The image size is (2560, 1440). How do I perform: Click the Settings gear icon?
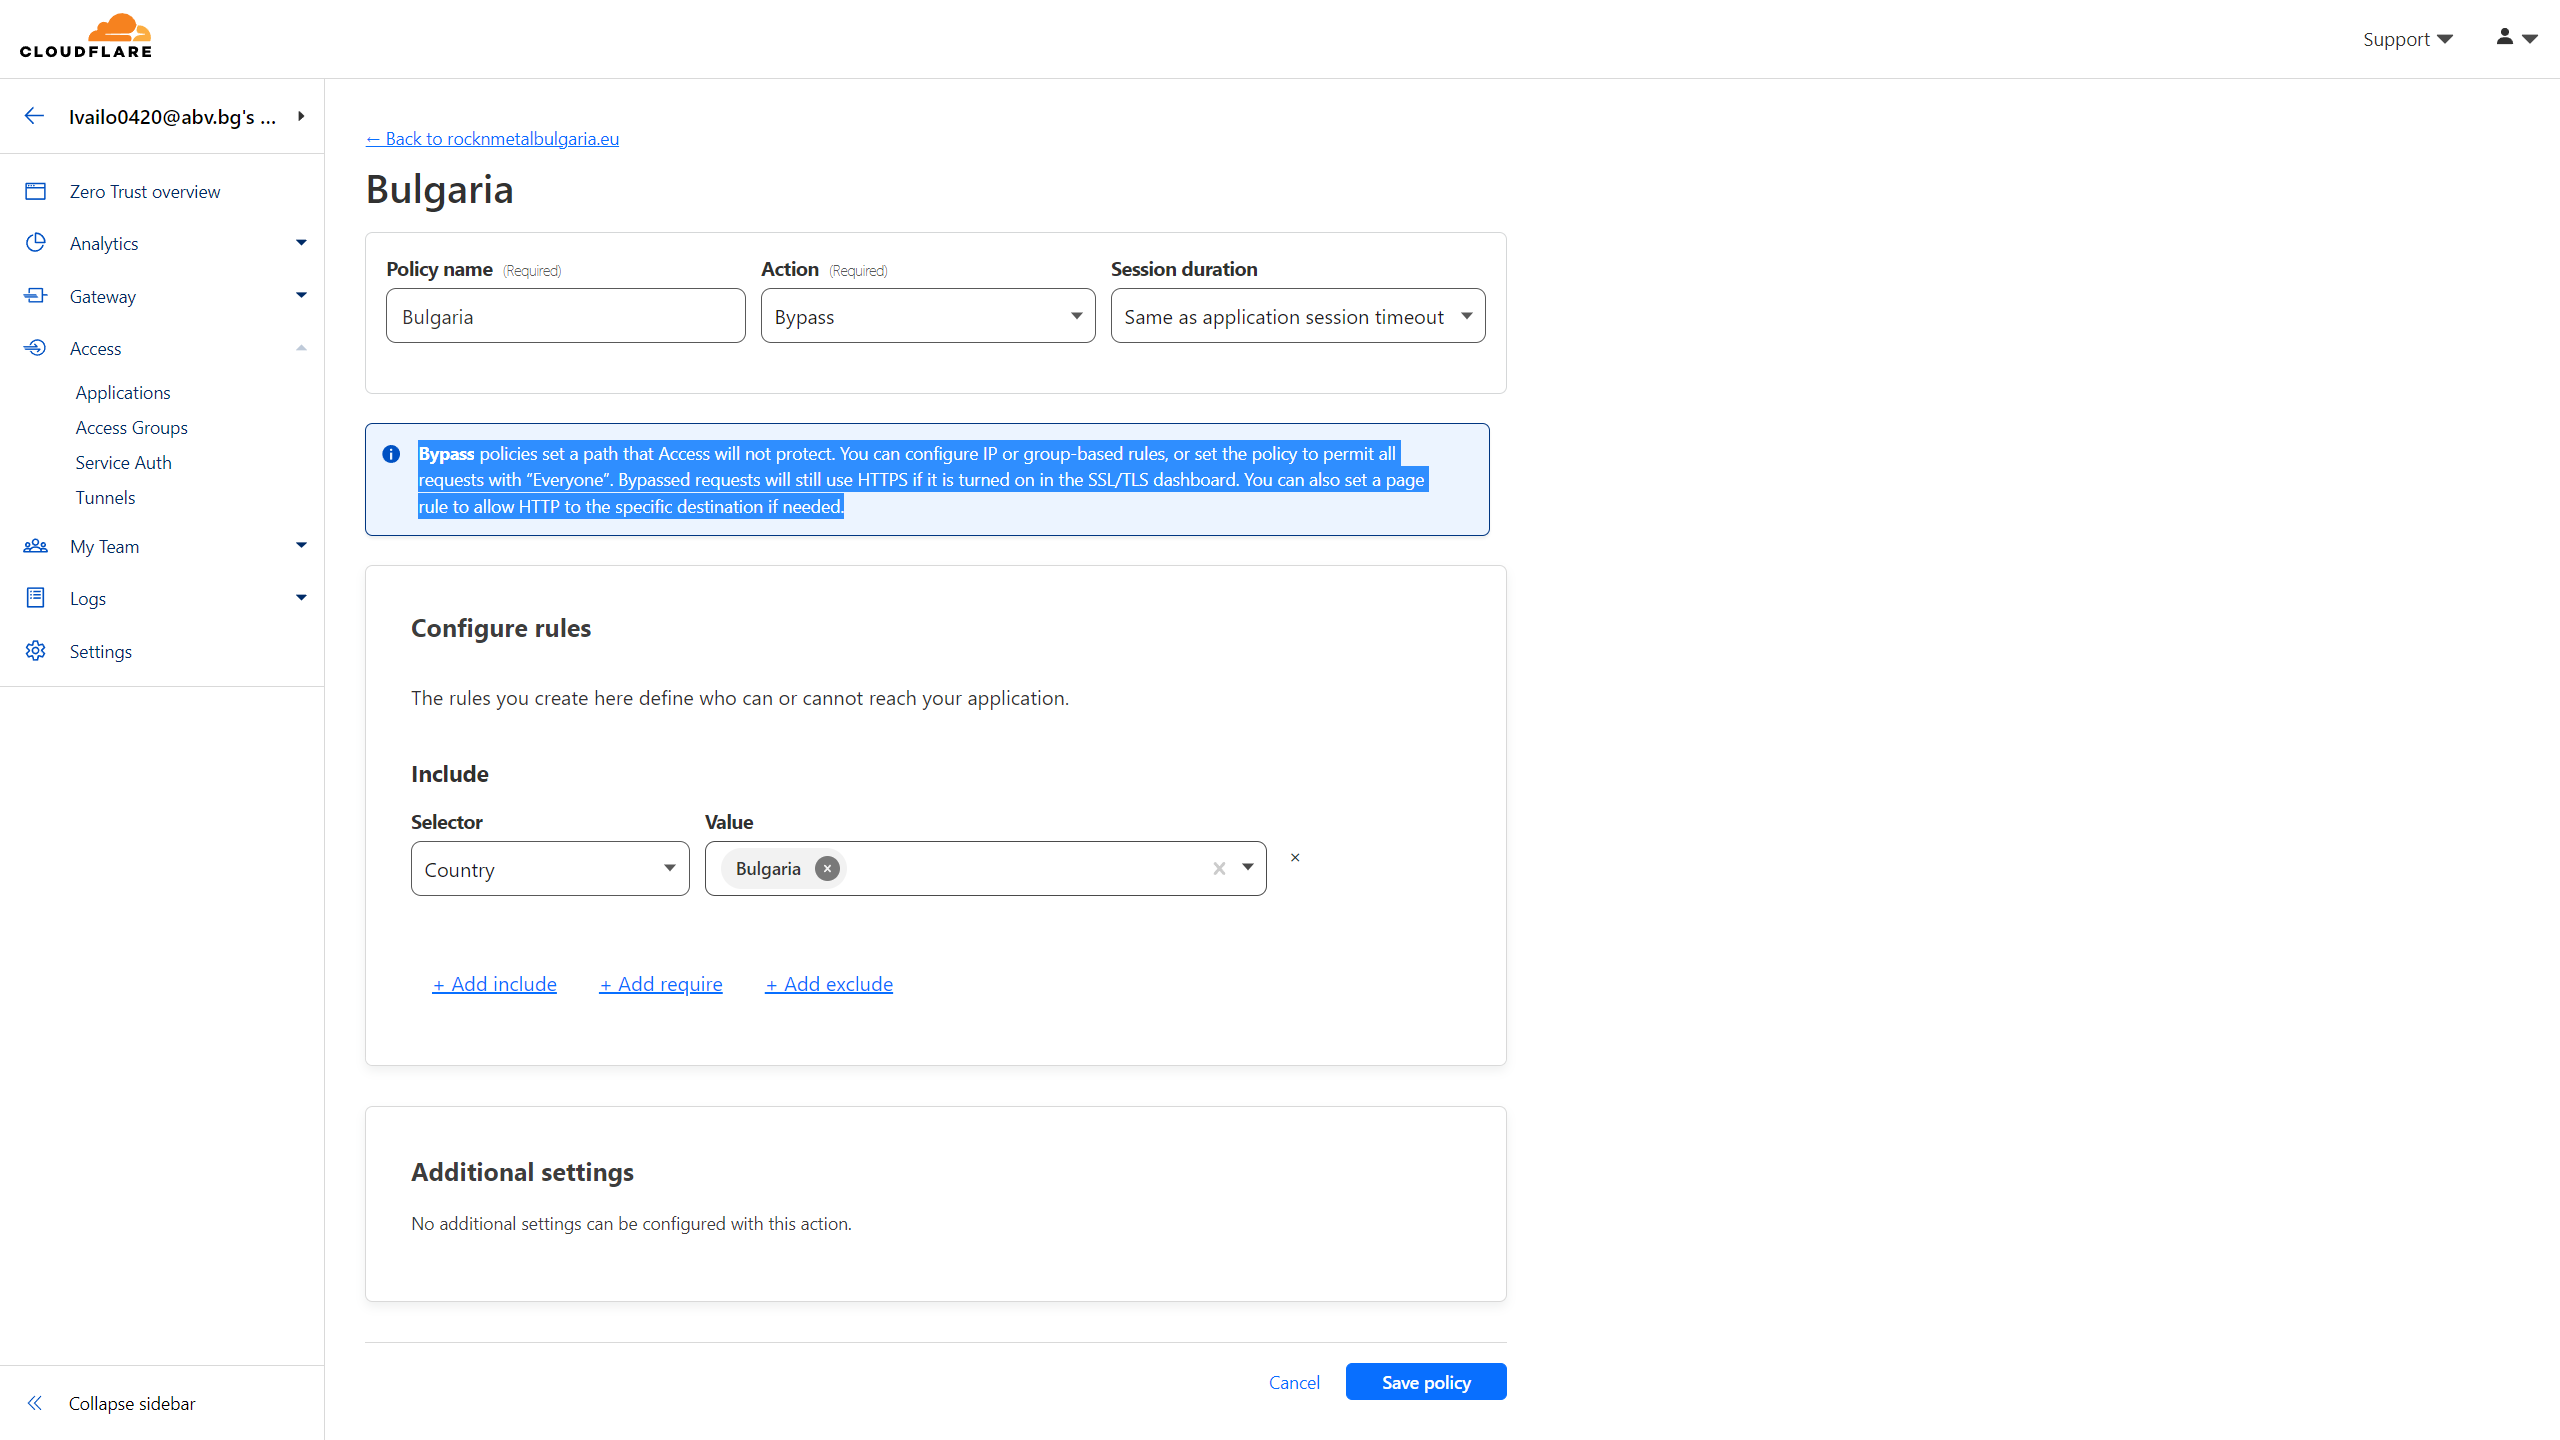pos(36,651)
